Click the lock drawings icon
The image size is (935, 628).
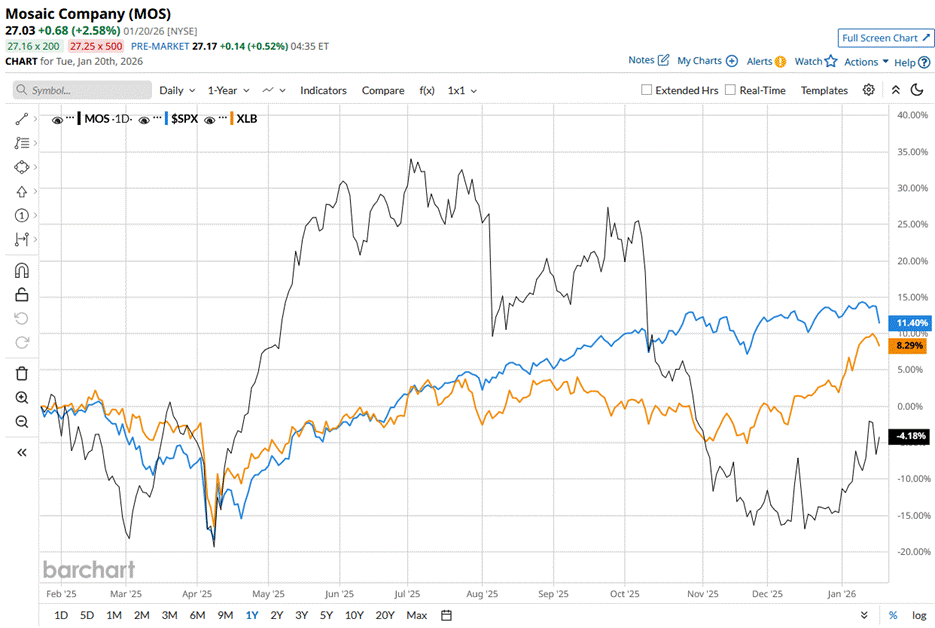coord(22,294)
